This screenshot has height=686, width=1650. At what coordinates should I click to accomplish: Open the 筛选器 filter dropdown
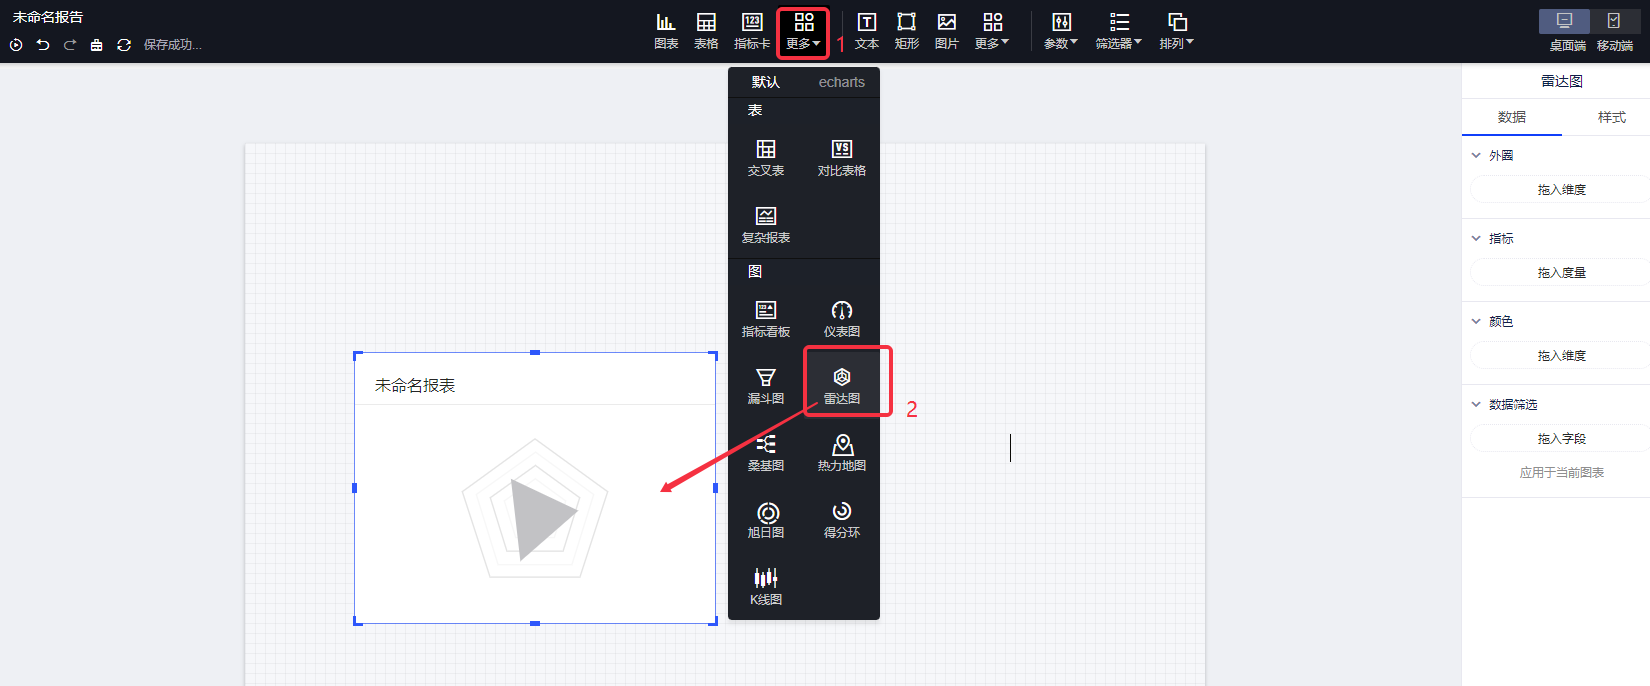[1118, 30]
